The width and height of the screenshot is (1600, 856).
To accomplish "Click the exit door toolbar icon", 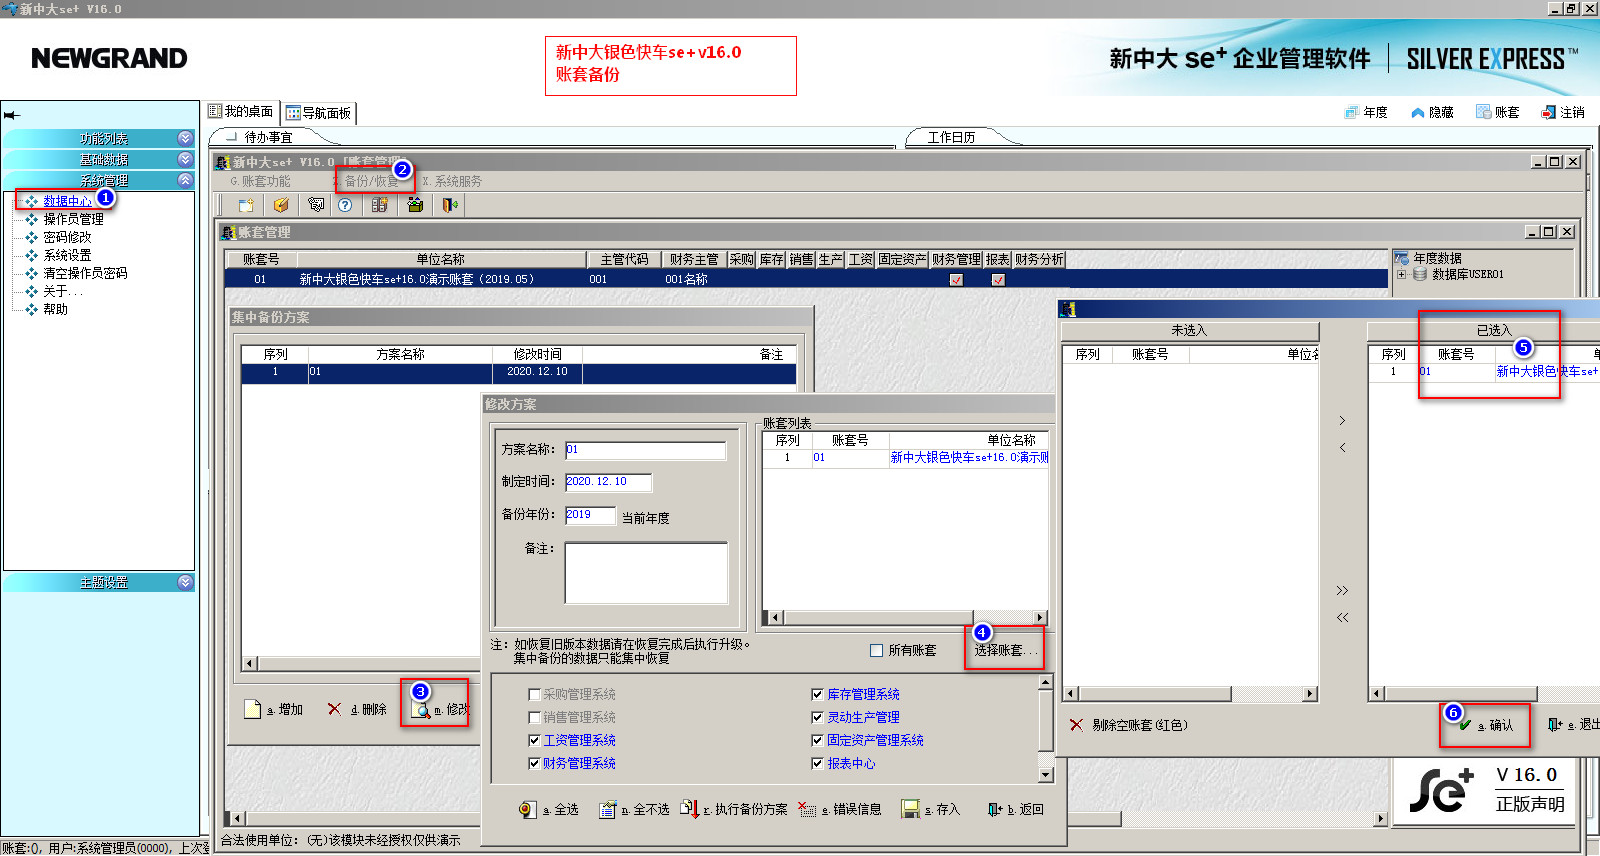I will pos(450,205).
